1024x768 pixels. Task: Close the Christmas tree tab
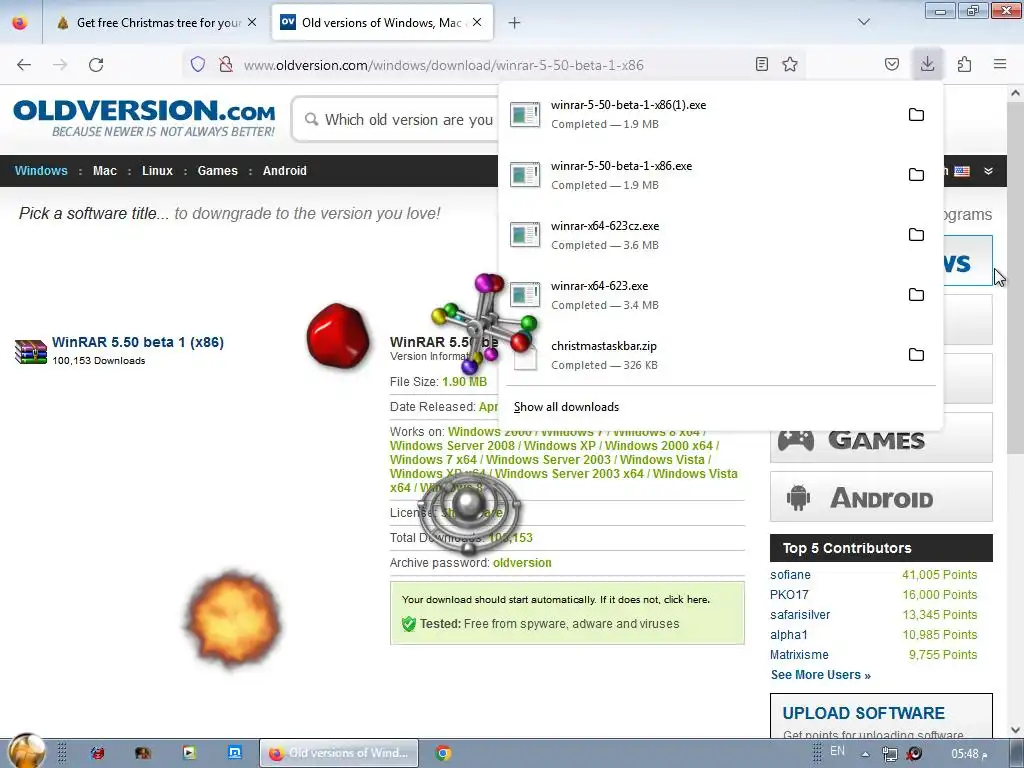(x=252, y=22)
